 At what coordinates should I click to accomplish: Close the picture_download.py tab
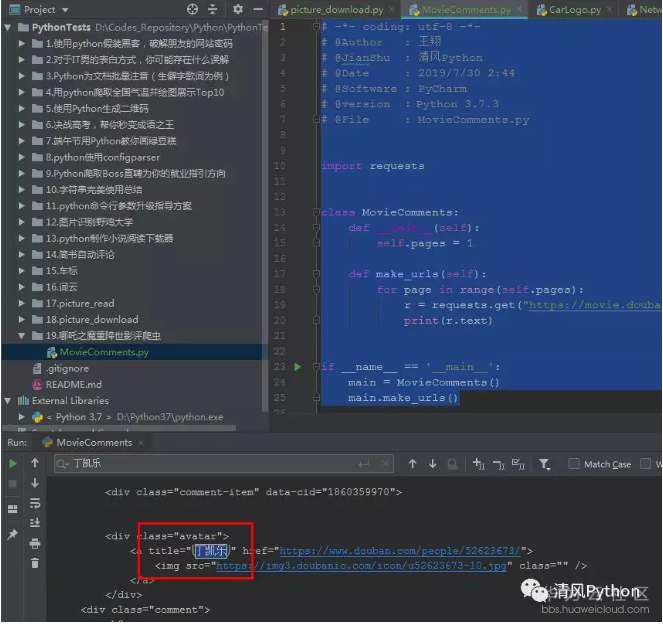[392, 9]
